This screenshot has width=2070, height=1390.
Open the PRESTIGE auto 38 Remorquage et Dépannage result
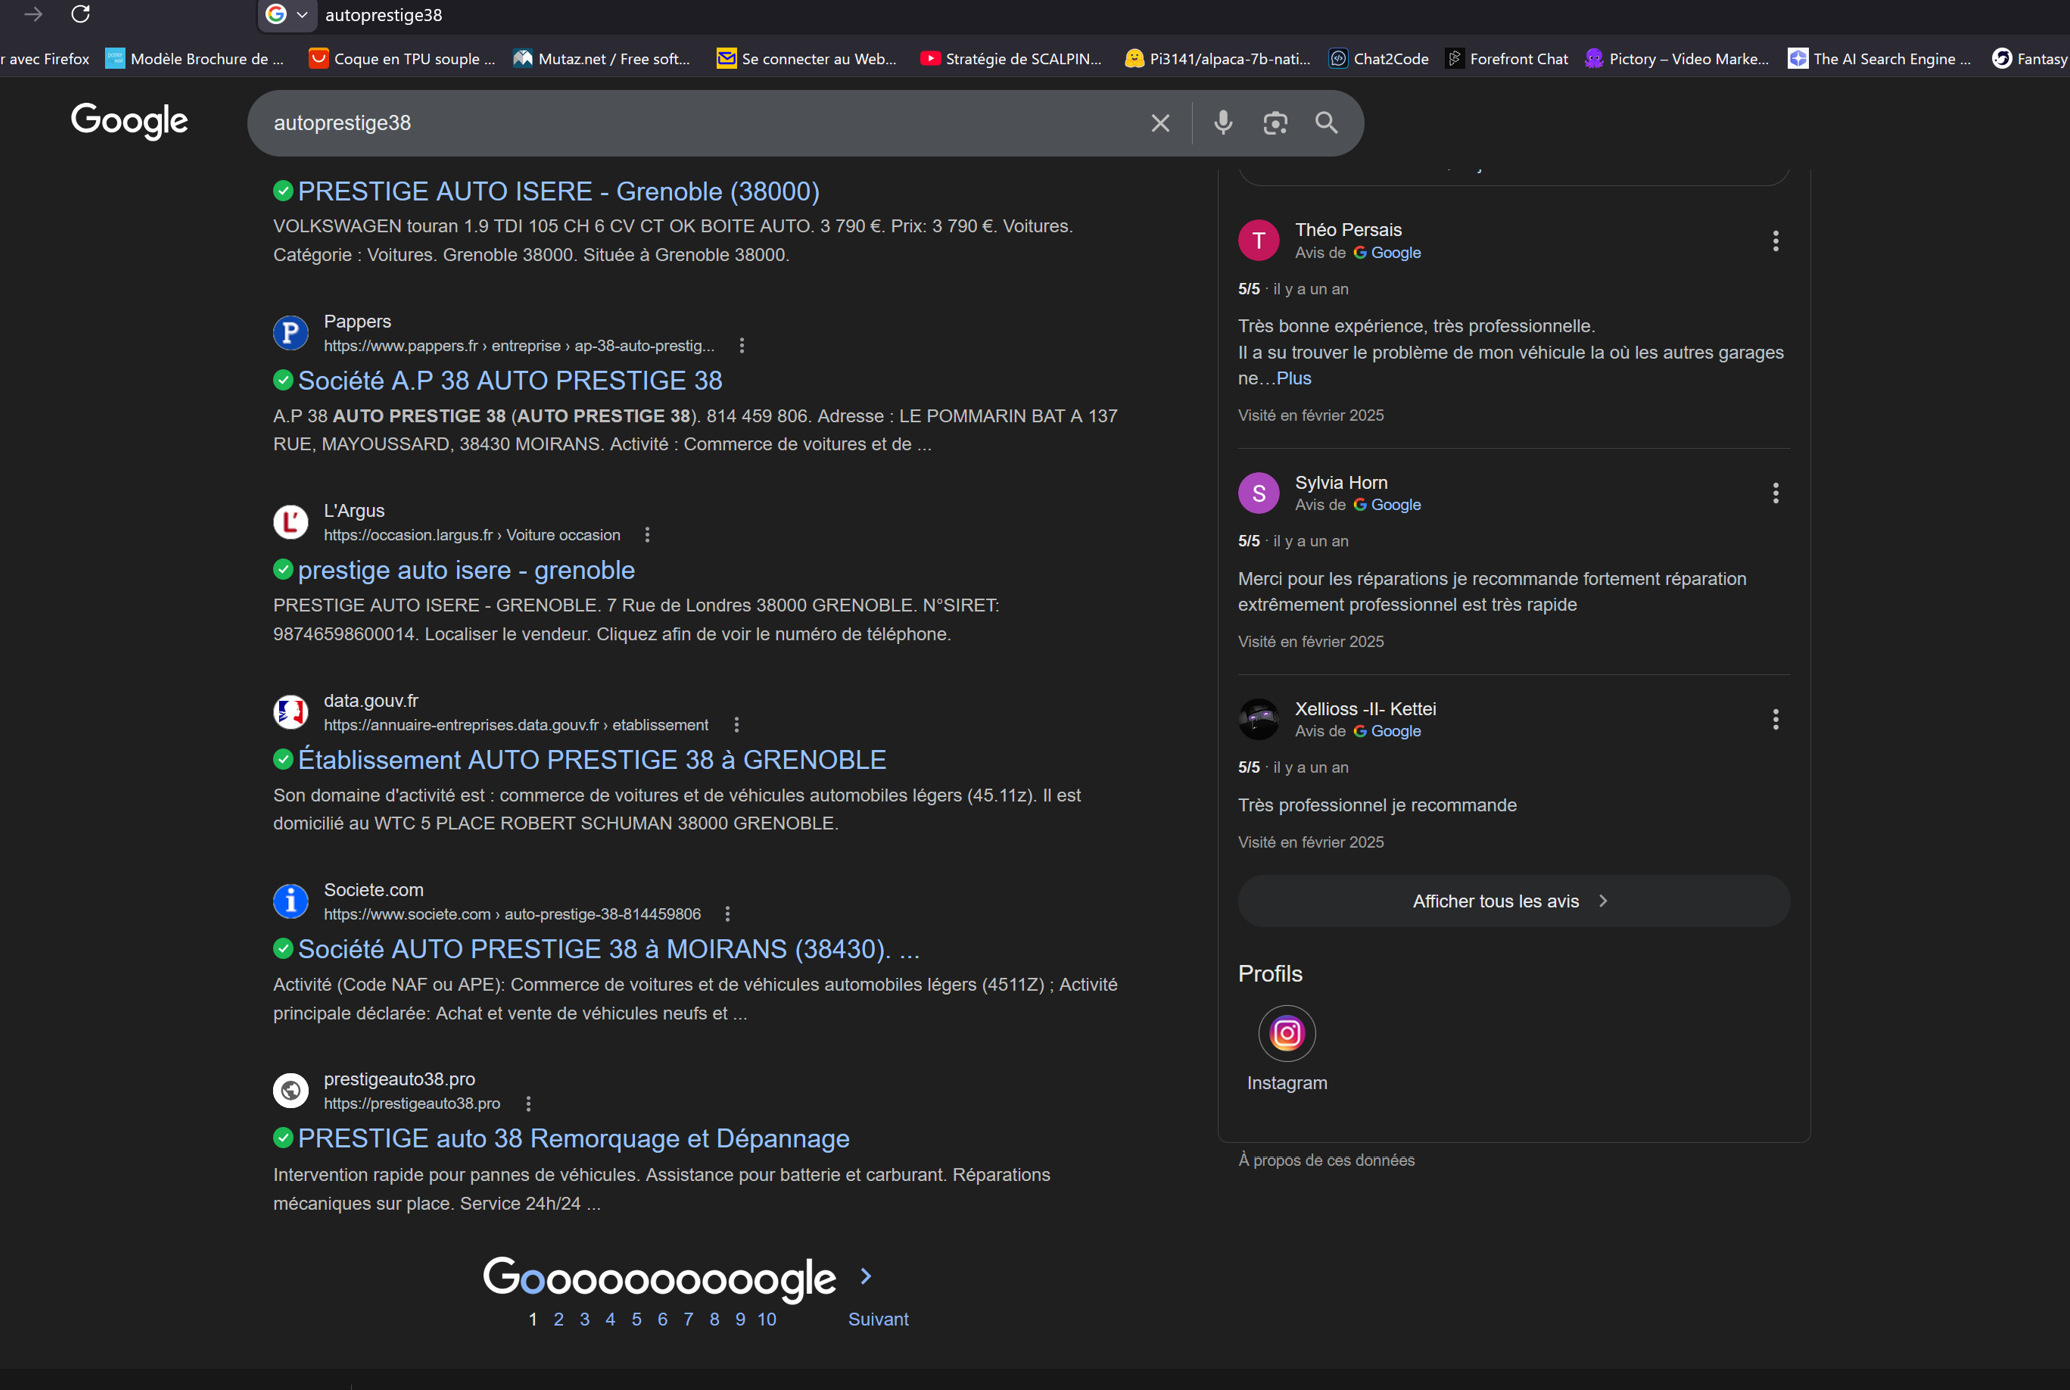click(x=573, y=1138)
